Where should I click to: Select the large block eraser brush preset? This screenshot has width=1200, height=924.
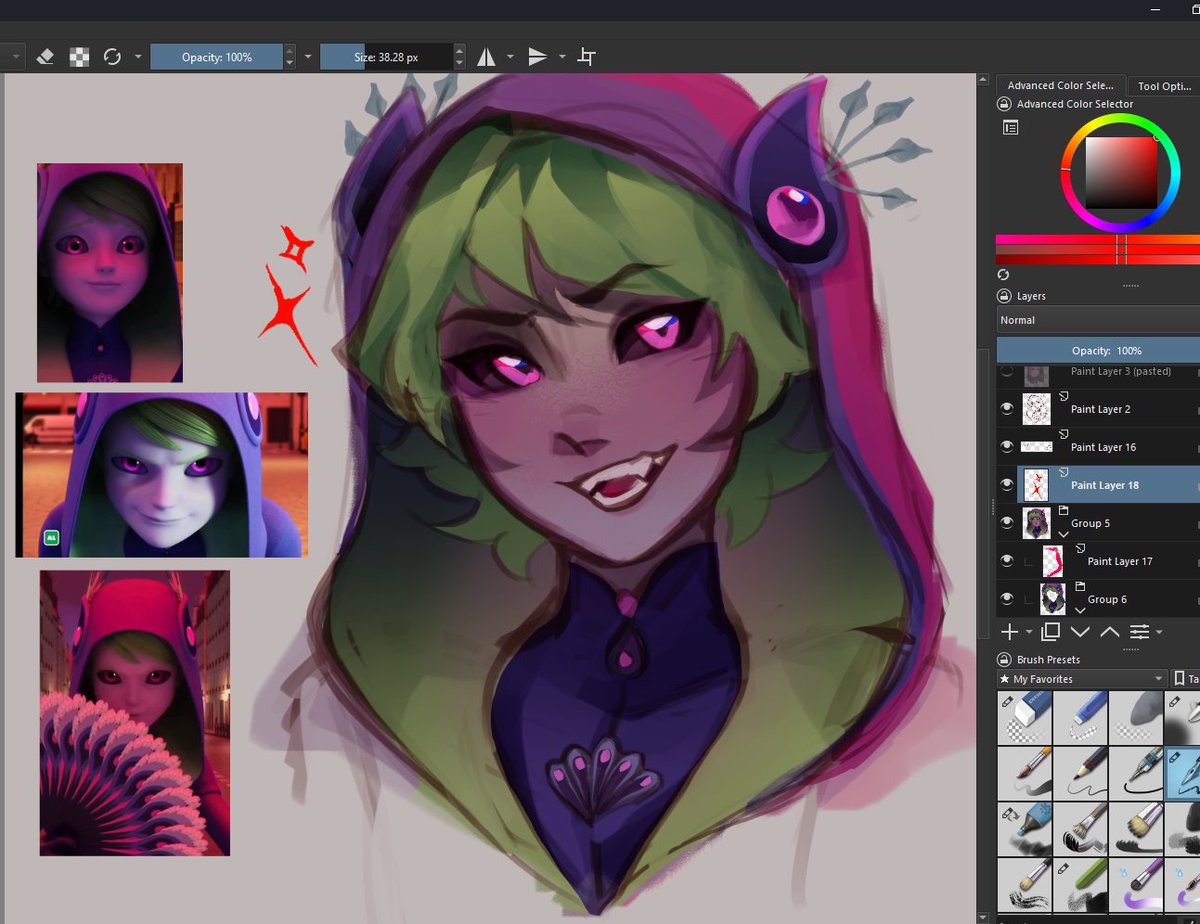[1023, 717]
